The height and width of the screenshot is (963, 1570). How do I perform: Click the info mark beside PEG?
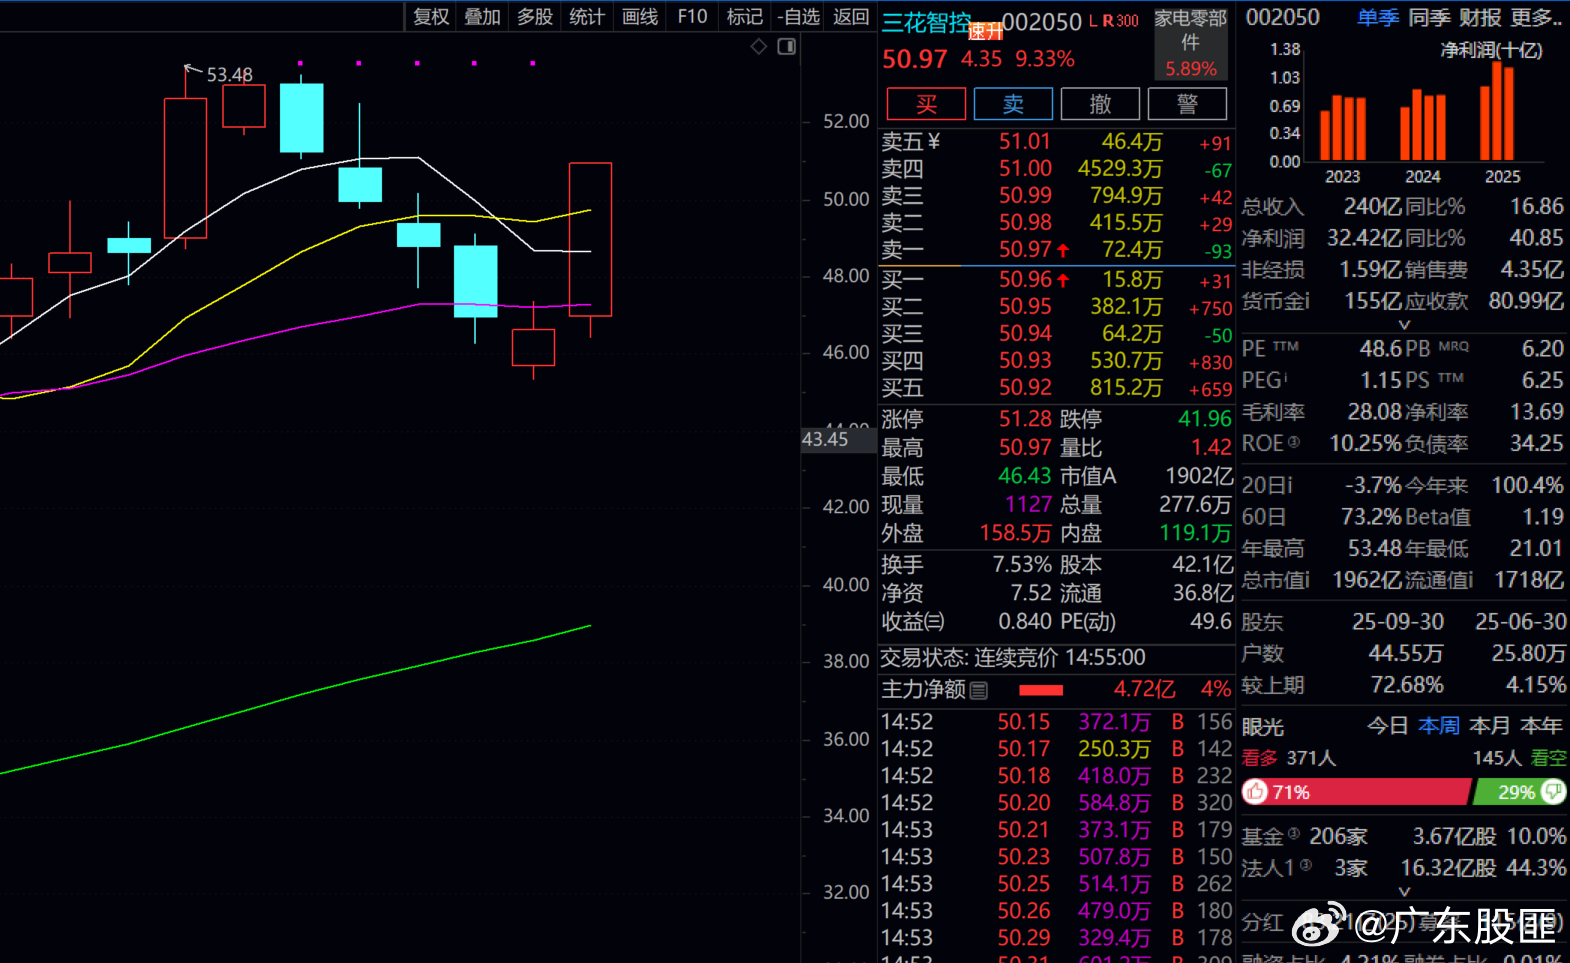(x=1286, y=377)
